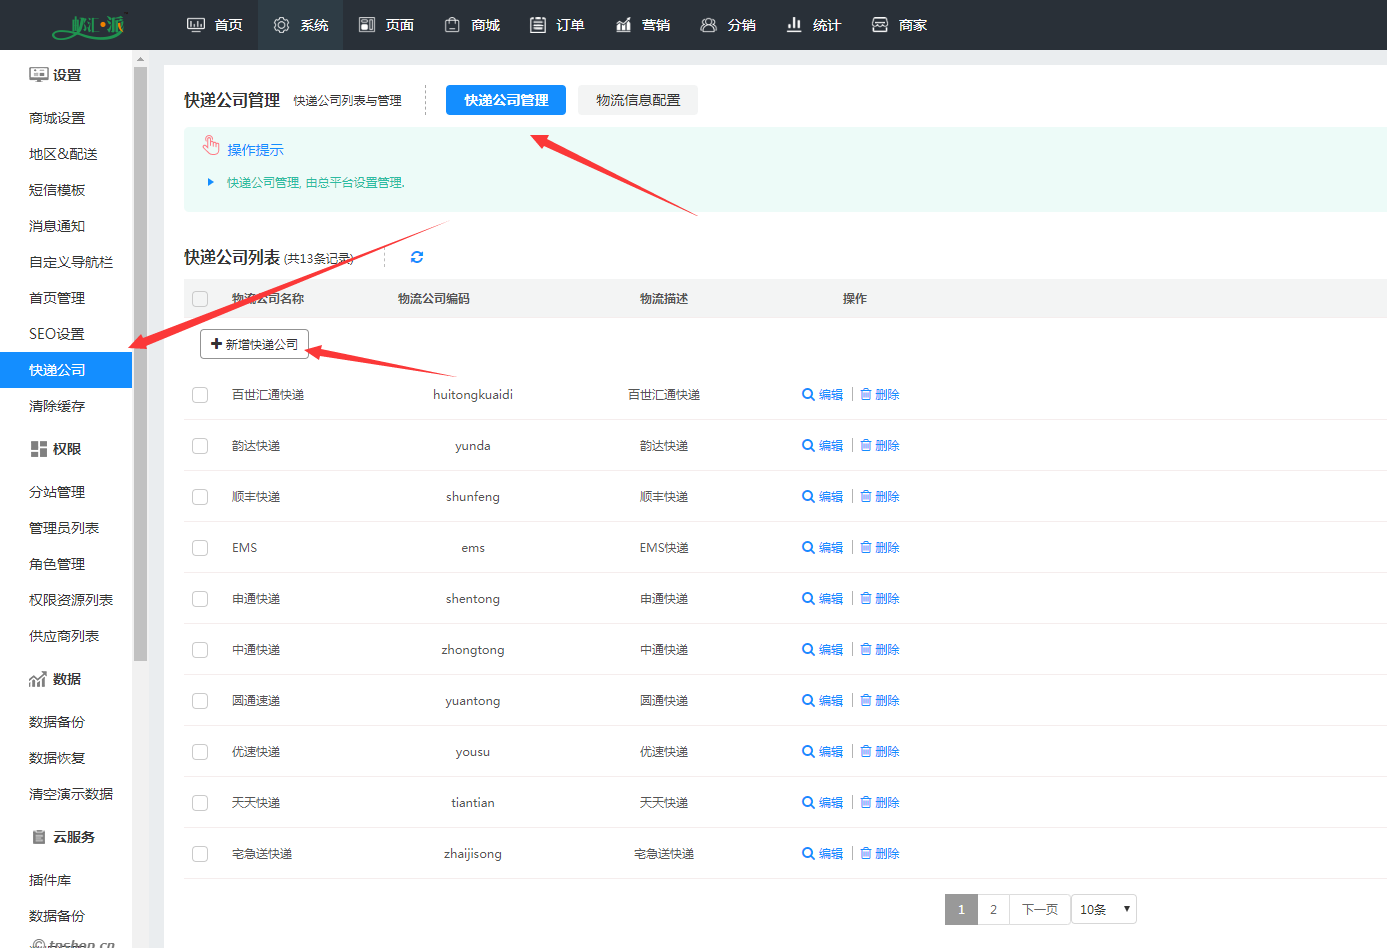Click the 统计 bar chart icon

794,25
